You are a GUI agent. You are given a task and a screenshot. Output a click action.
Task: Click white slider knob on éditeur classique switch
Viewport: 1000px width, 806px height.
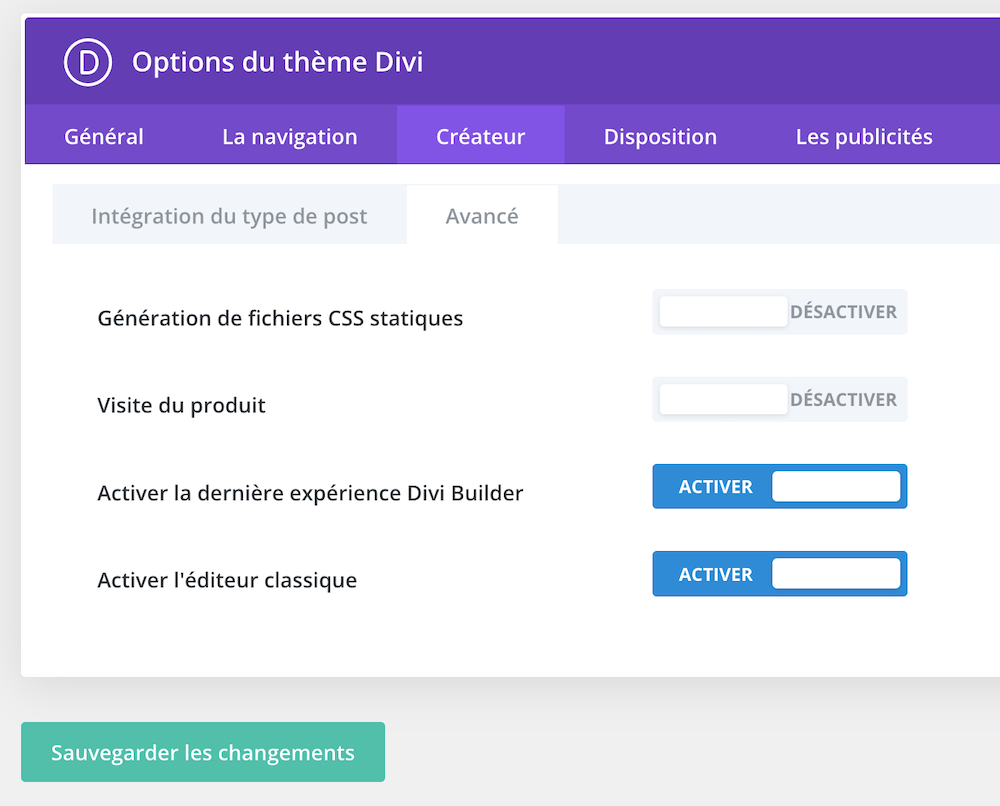point(836,574)
